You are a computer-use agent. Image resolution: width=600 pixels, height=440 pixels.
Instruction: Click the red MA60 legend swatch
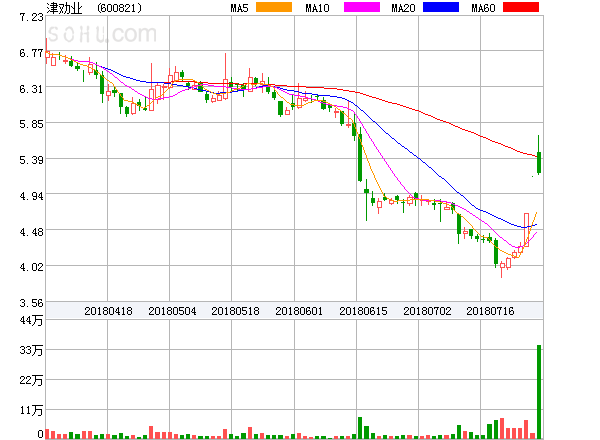521,7
